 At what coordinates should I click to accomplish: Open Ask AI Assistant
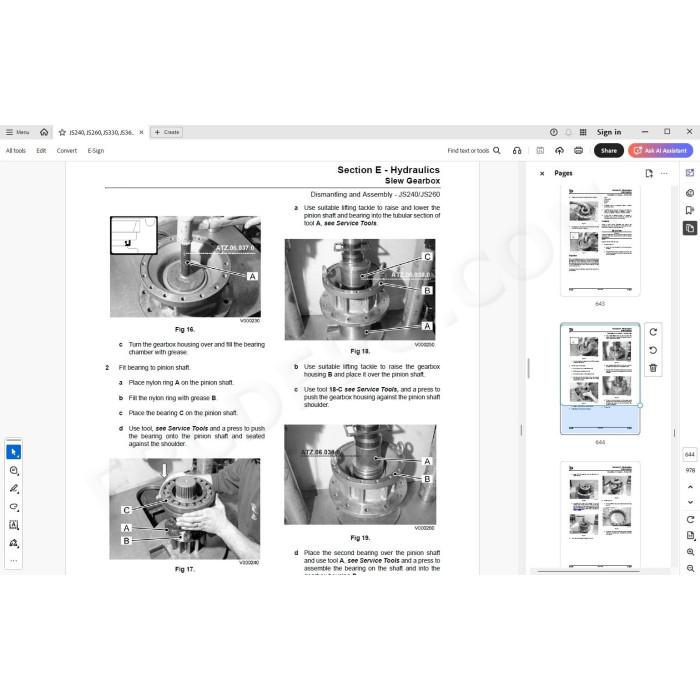coord(660,151)
